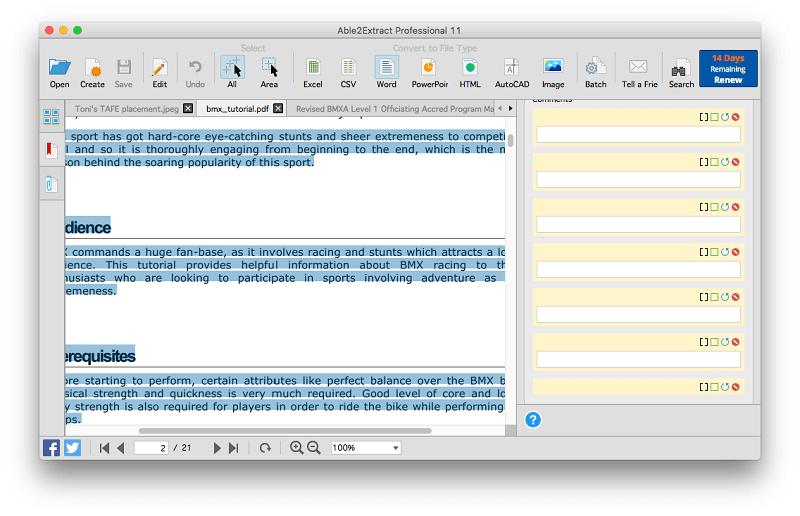This screenshot has height=516, width=800.
Task: Convert selection to Word
Action: 386,72
